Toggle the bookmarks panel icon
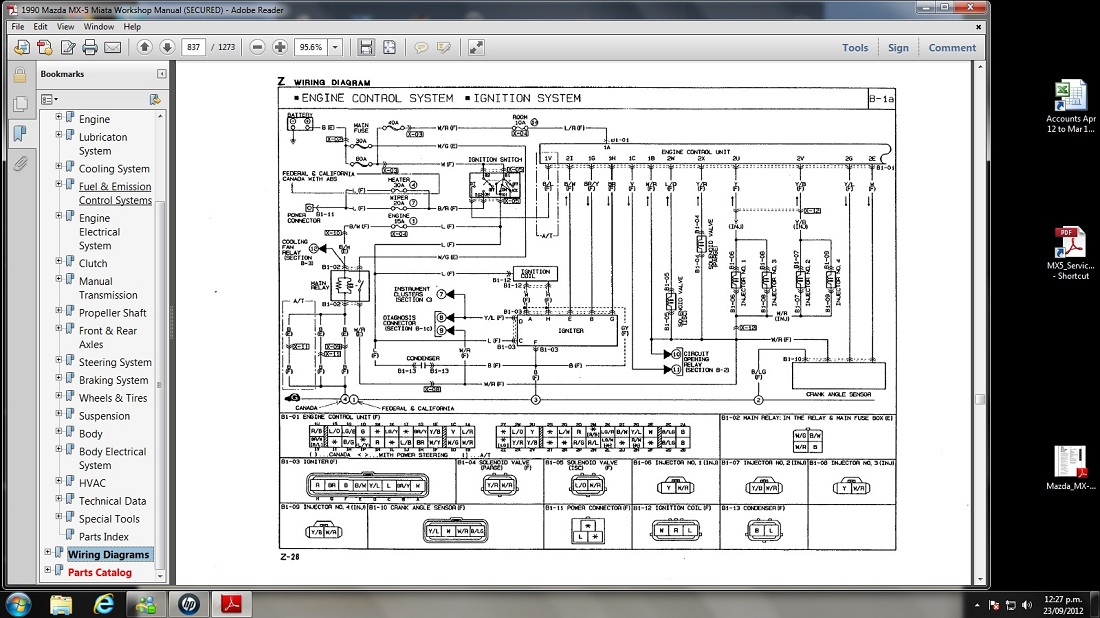Viewport: 1100px width, 618px height. coord(20,133)
